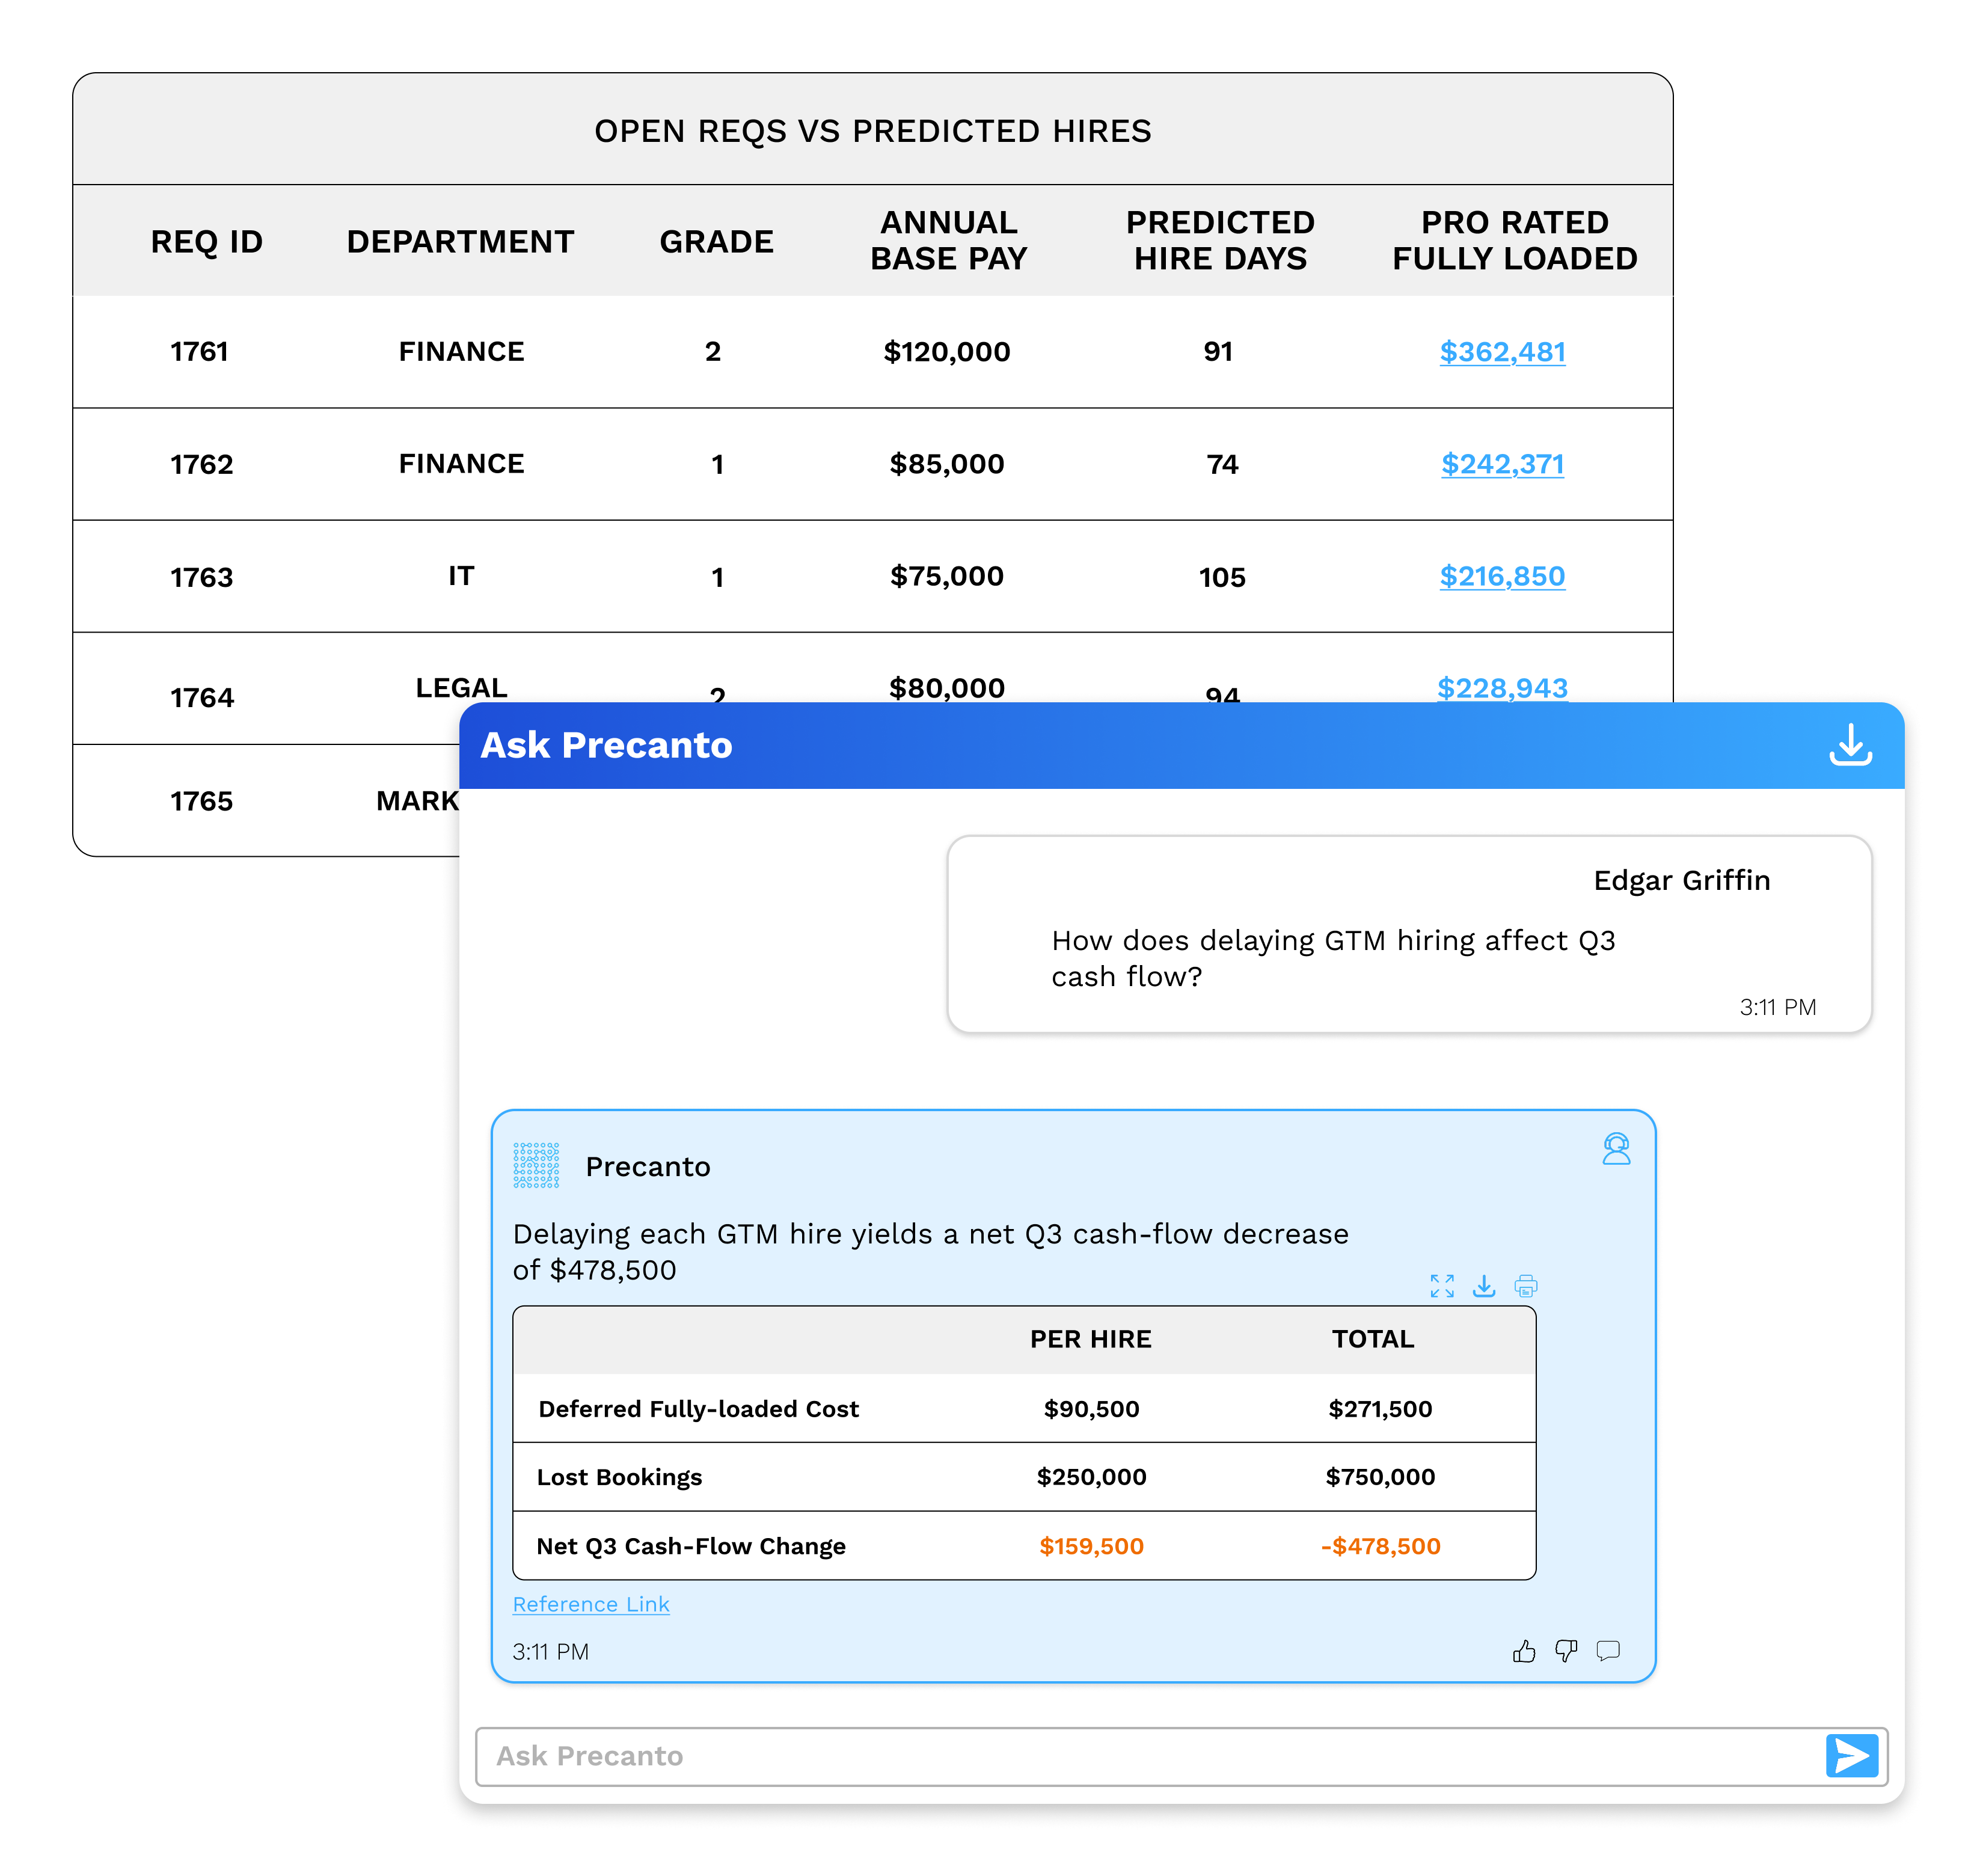
Task: Click the PRO RATED FULLY LOADED header
Action: click(1514, 240)
